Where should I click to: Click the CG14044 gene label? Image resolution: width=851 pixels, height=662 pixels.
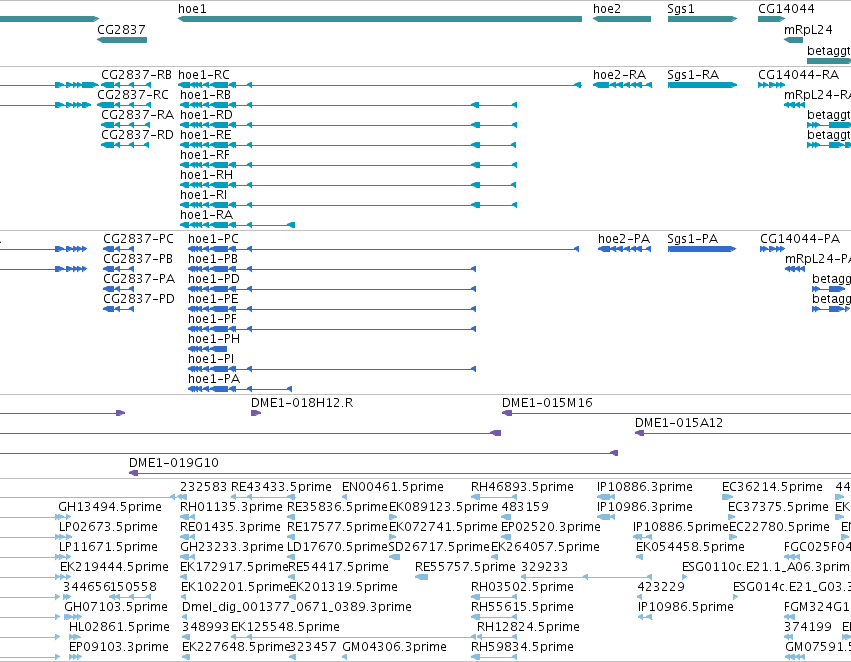tap(786, 9)
